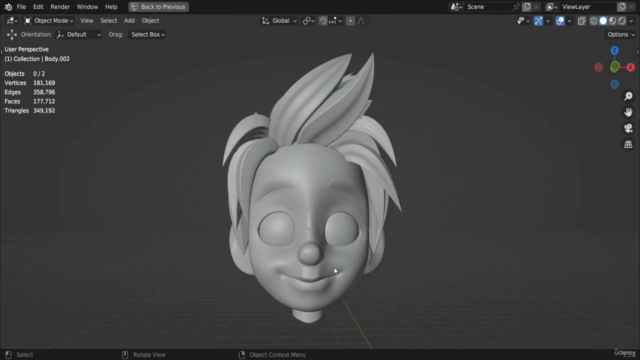Click the Rotate View mouse hint icon
Screen dimensions: 640x360
(125, 355)
